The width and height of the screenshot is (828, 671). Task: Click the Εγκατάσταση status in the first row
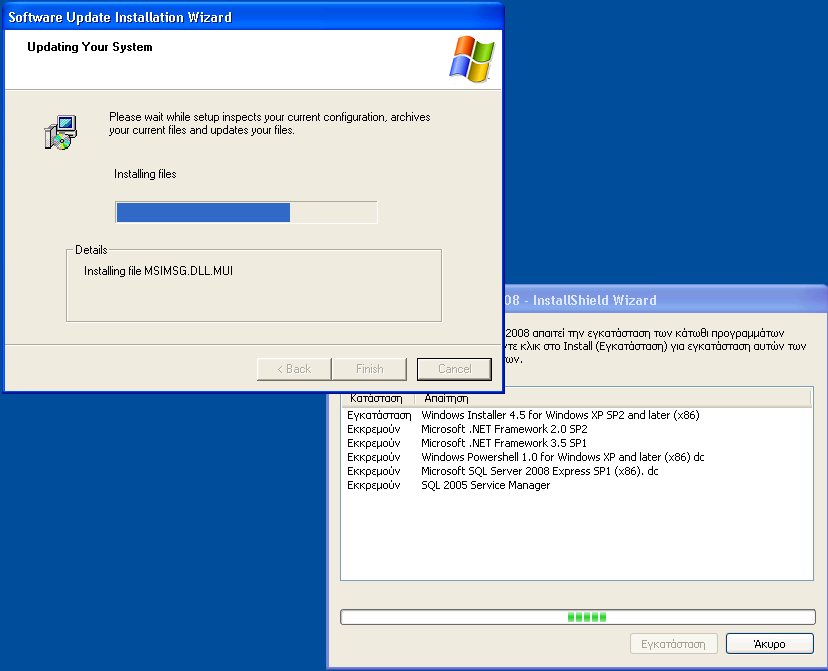click(x=379, y=415)
